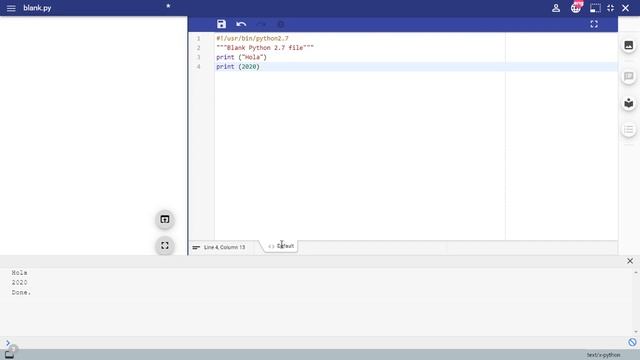Redo the edit with the greyed arrow
Image resolution: width=640 pixels, height=360 pixels.
point(261,24)
